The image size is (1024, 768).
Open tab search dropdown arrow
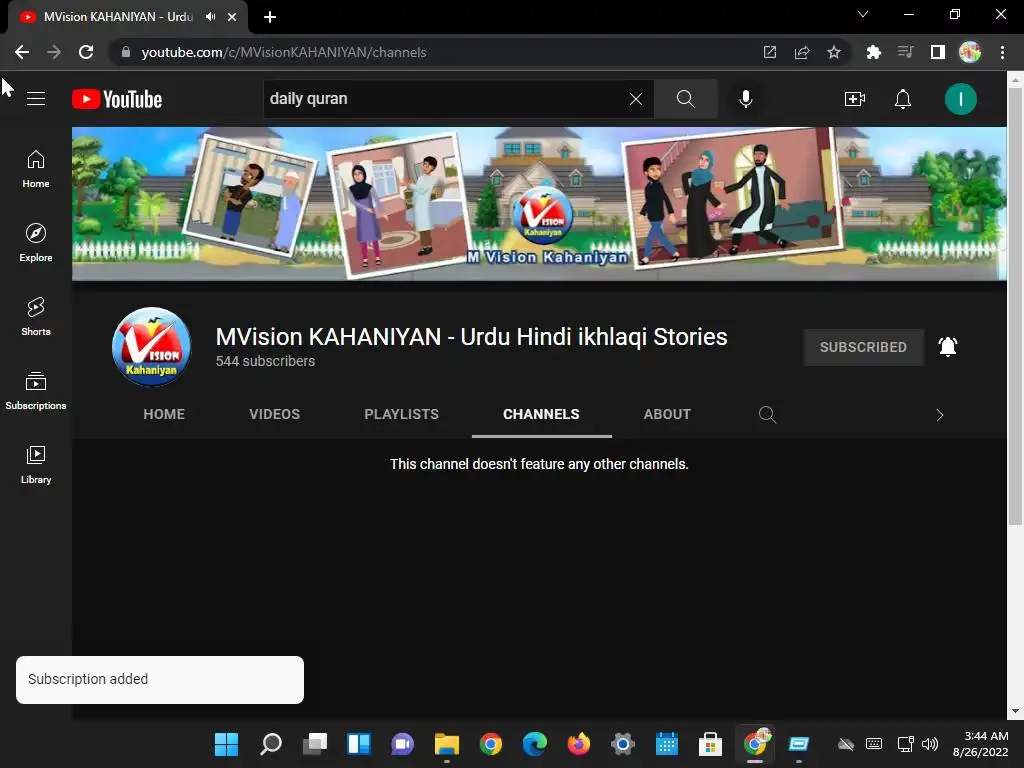tap(863, 14)
